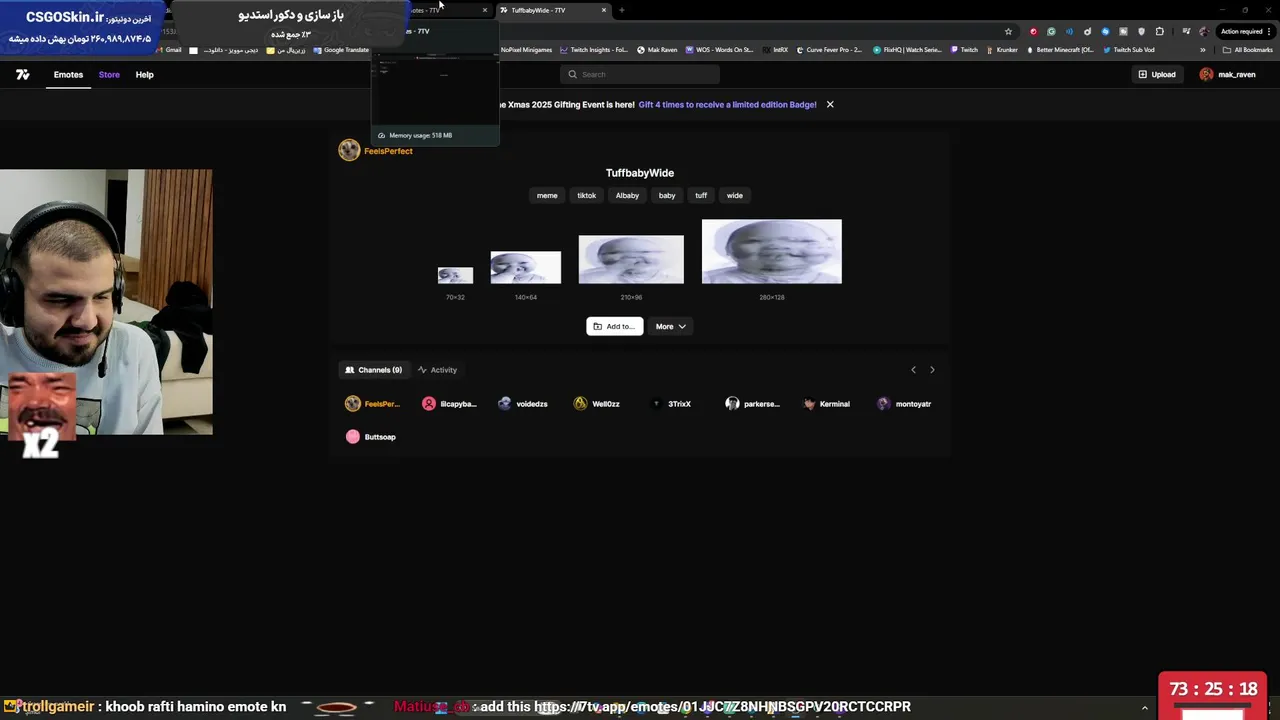
Task: Click the 70×32 emote preview
Action: (x=455, y=275)
